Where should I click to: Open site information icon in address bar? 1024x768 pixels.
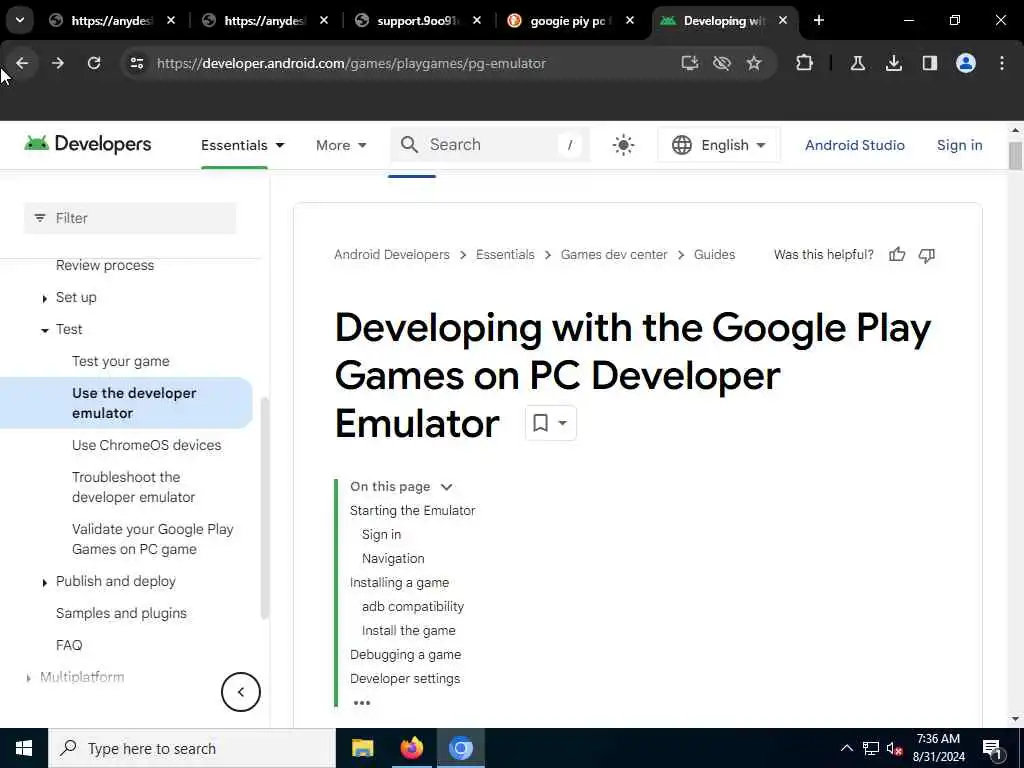pos(136,63)
